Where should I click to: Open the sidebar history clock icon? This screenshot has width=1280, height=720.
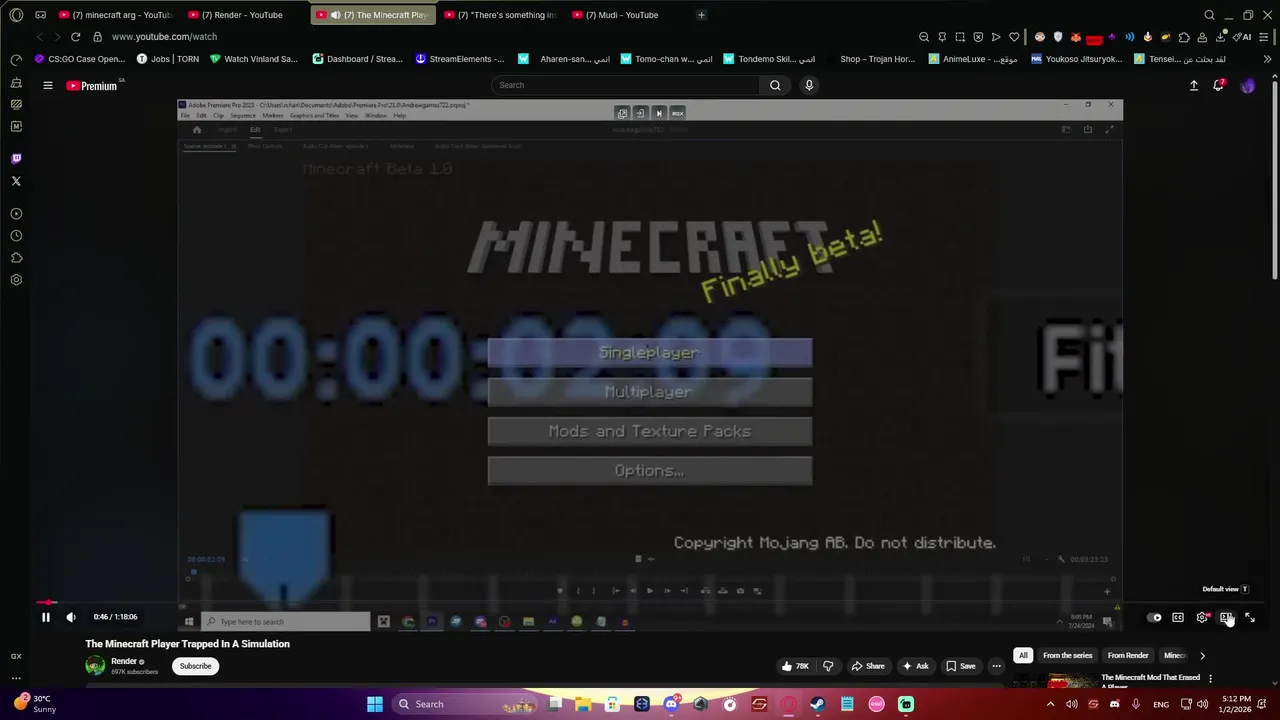16,236
